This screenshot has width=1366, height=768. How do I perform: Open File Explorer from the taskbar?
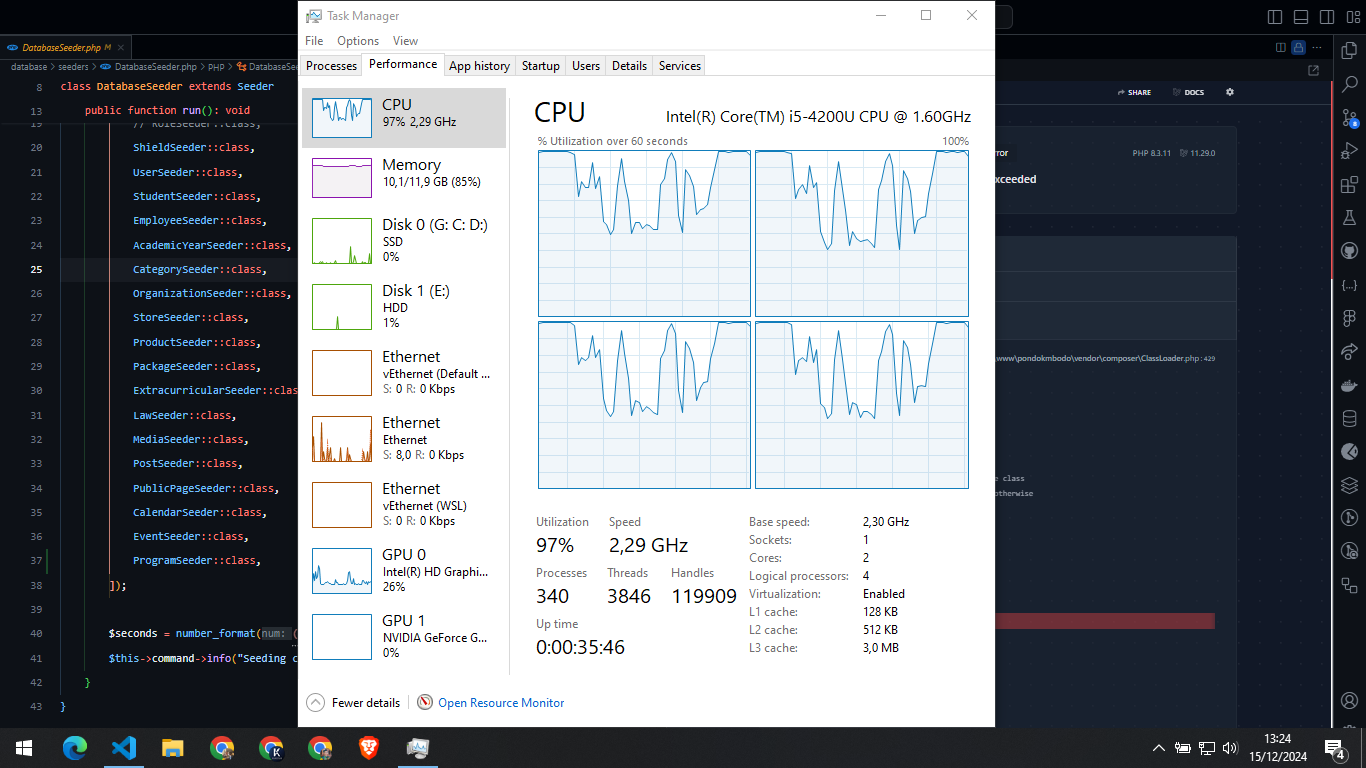[x=172, y=747]
